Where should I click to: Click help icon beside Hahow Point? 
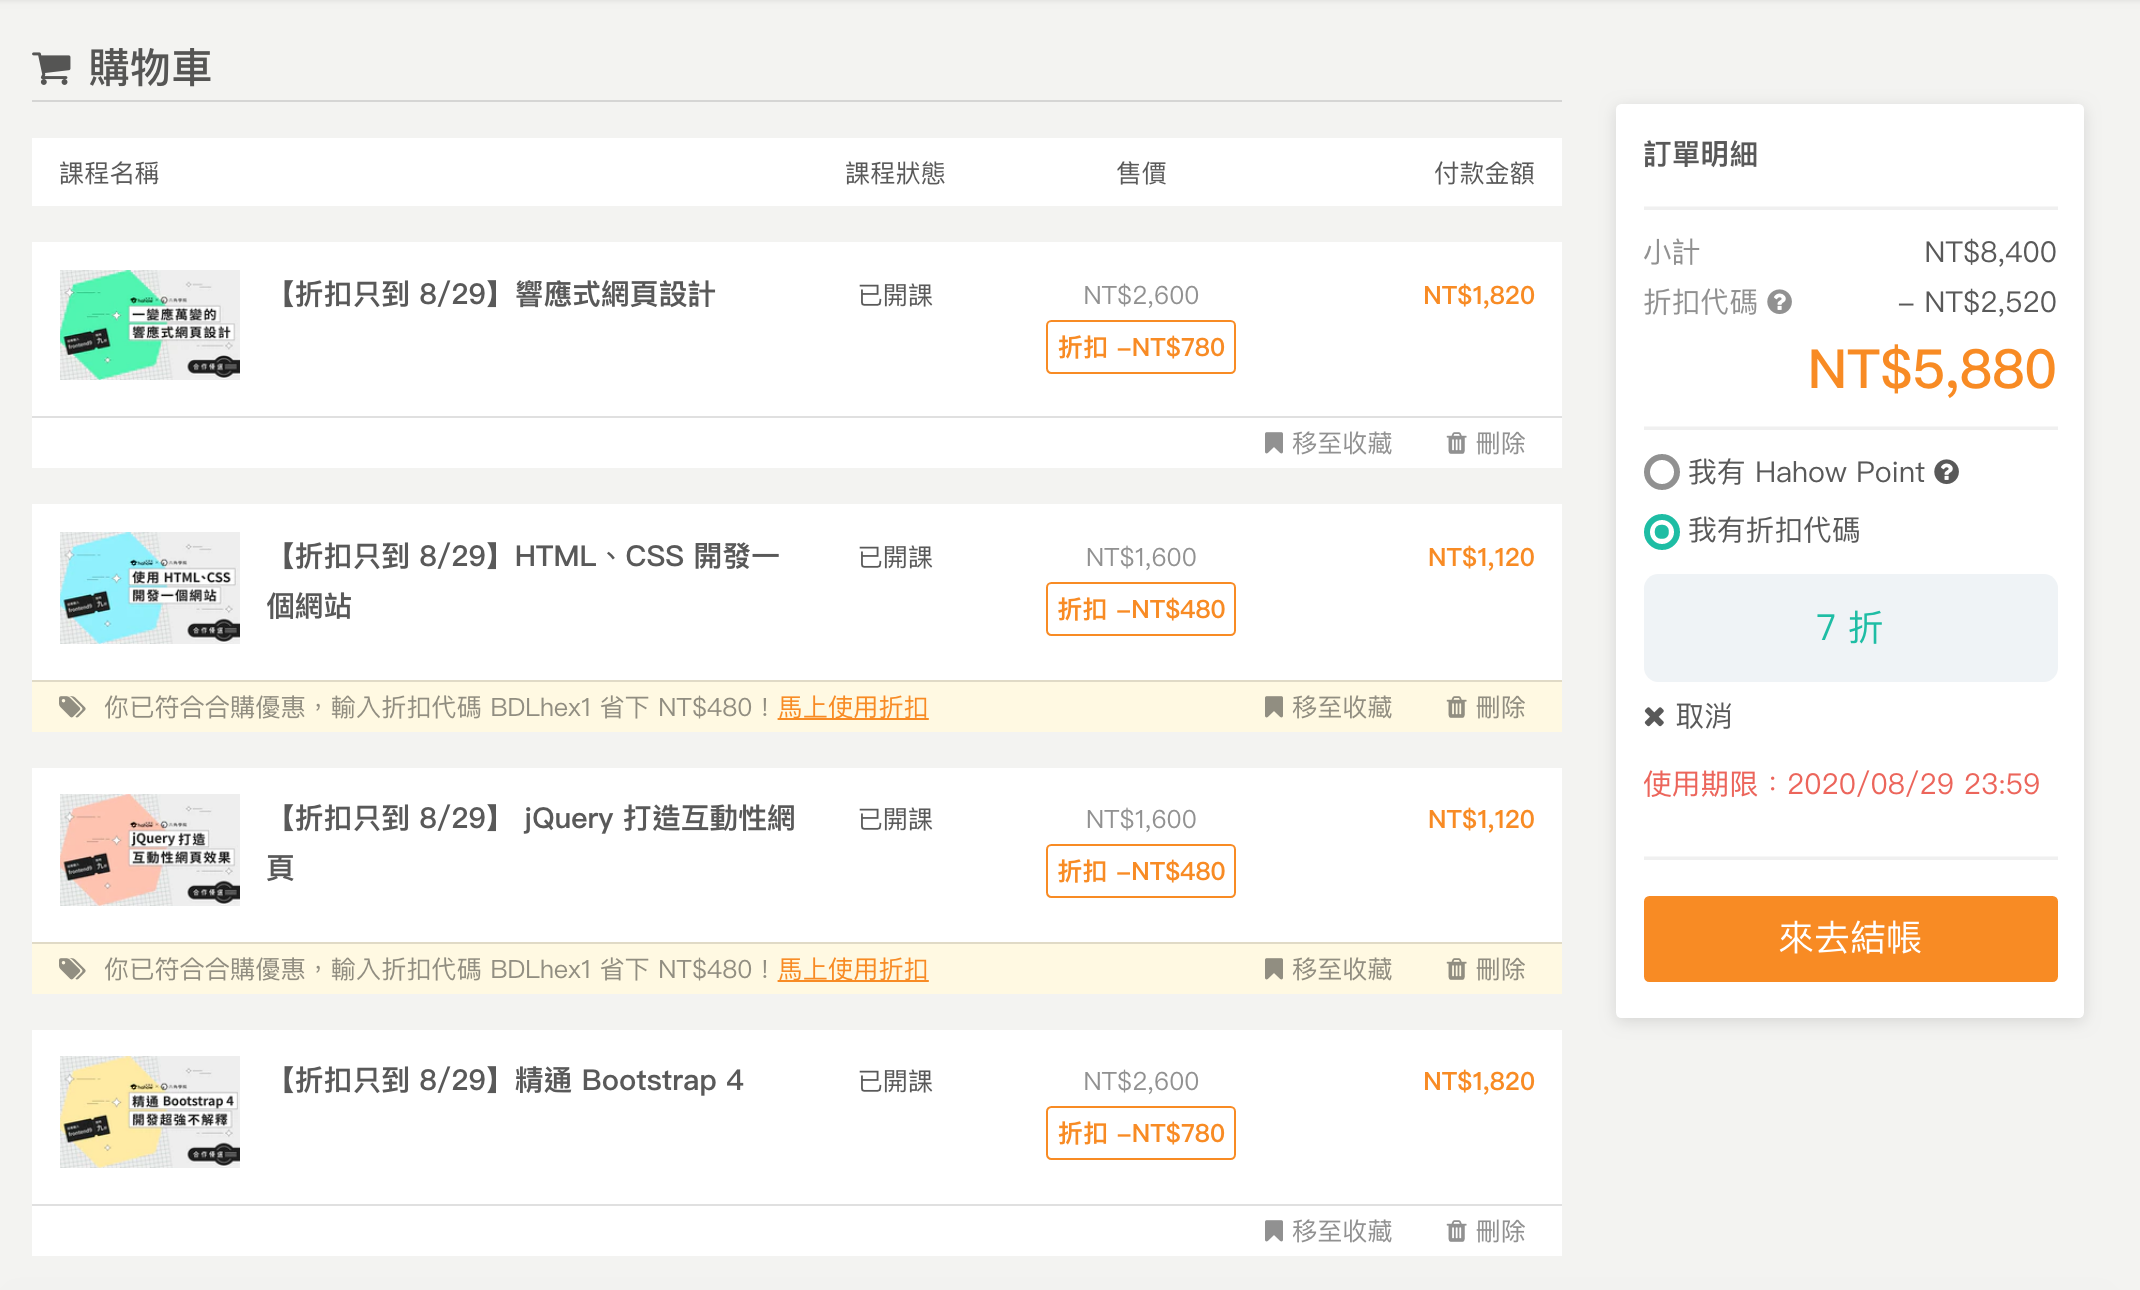coord(1946,472)
